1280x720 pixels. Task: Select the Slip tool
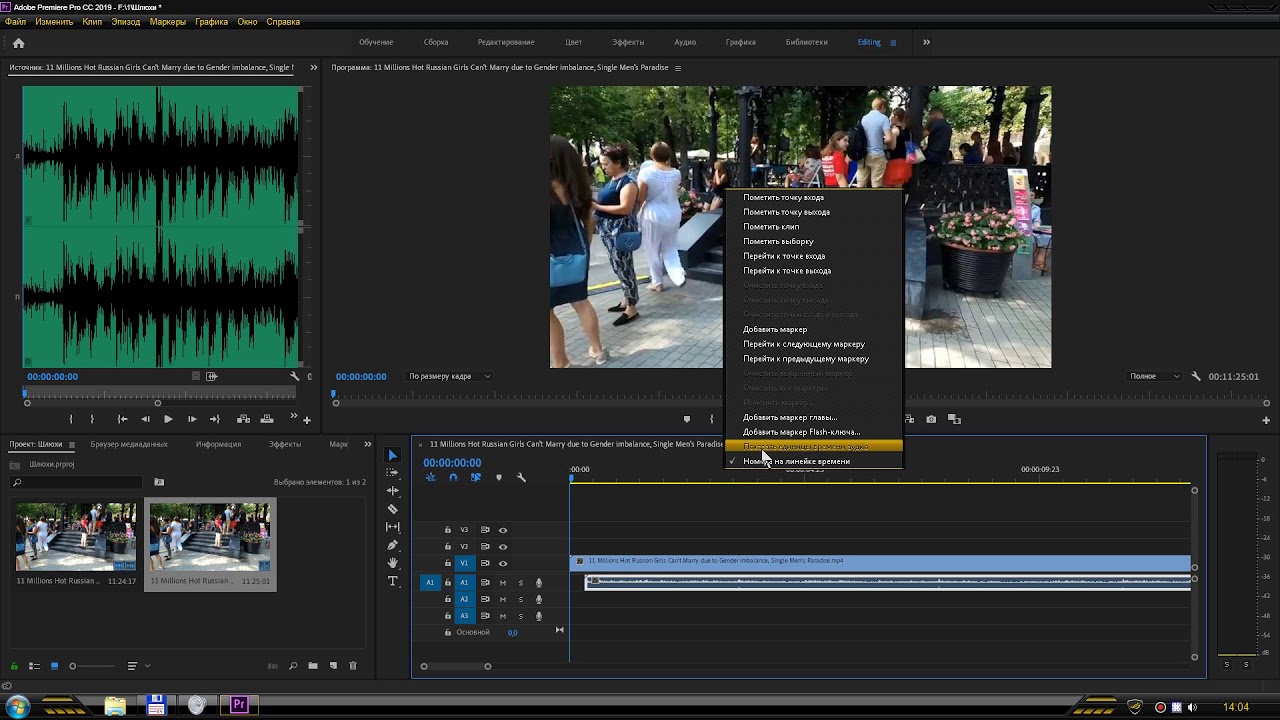[392, 527]
